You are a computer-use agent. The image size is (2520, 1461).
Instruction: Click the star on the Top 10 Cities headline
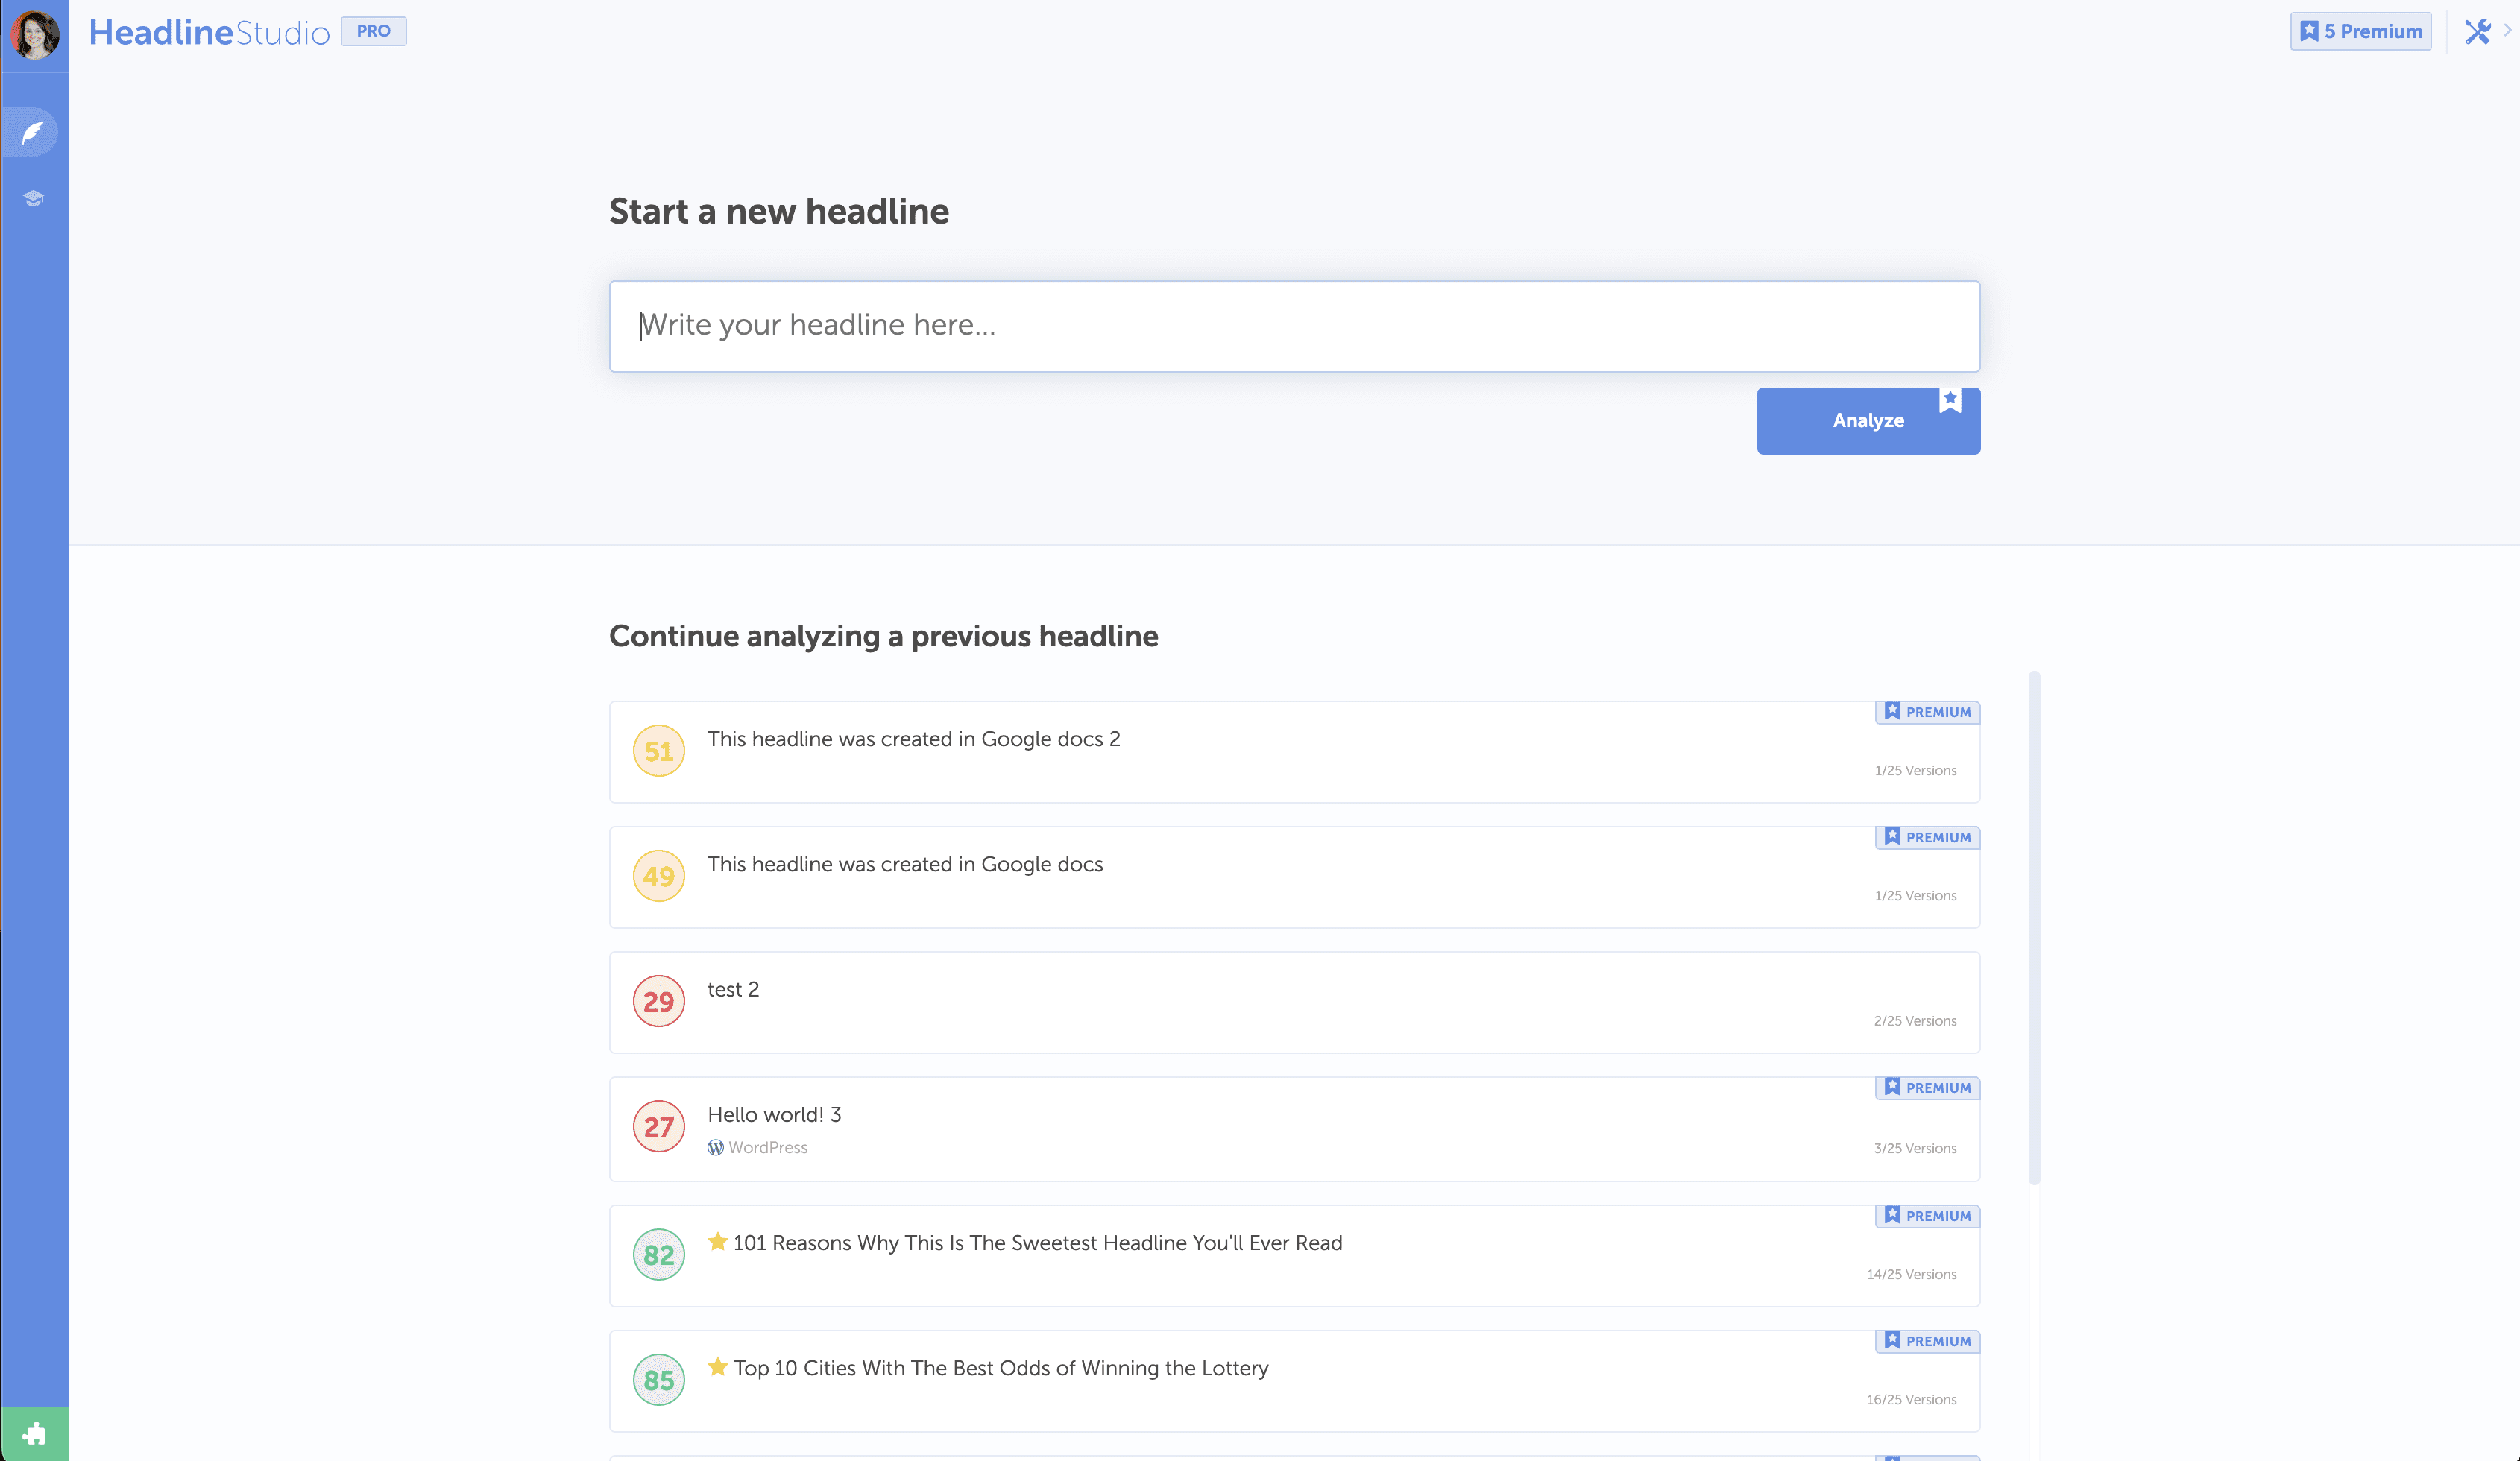pos(717,1366)
